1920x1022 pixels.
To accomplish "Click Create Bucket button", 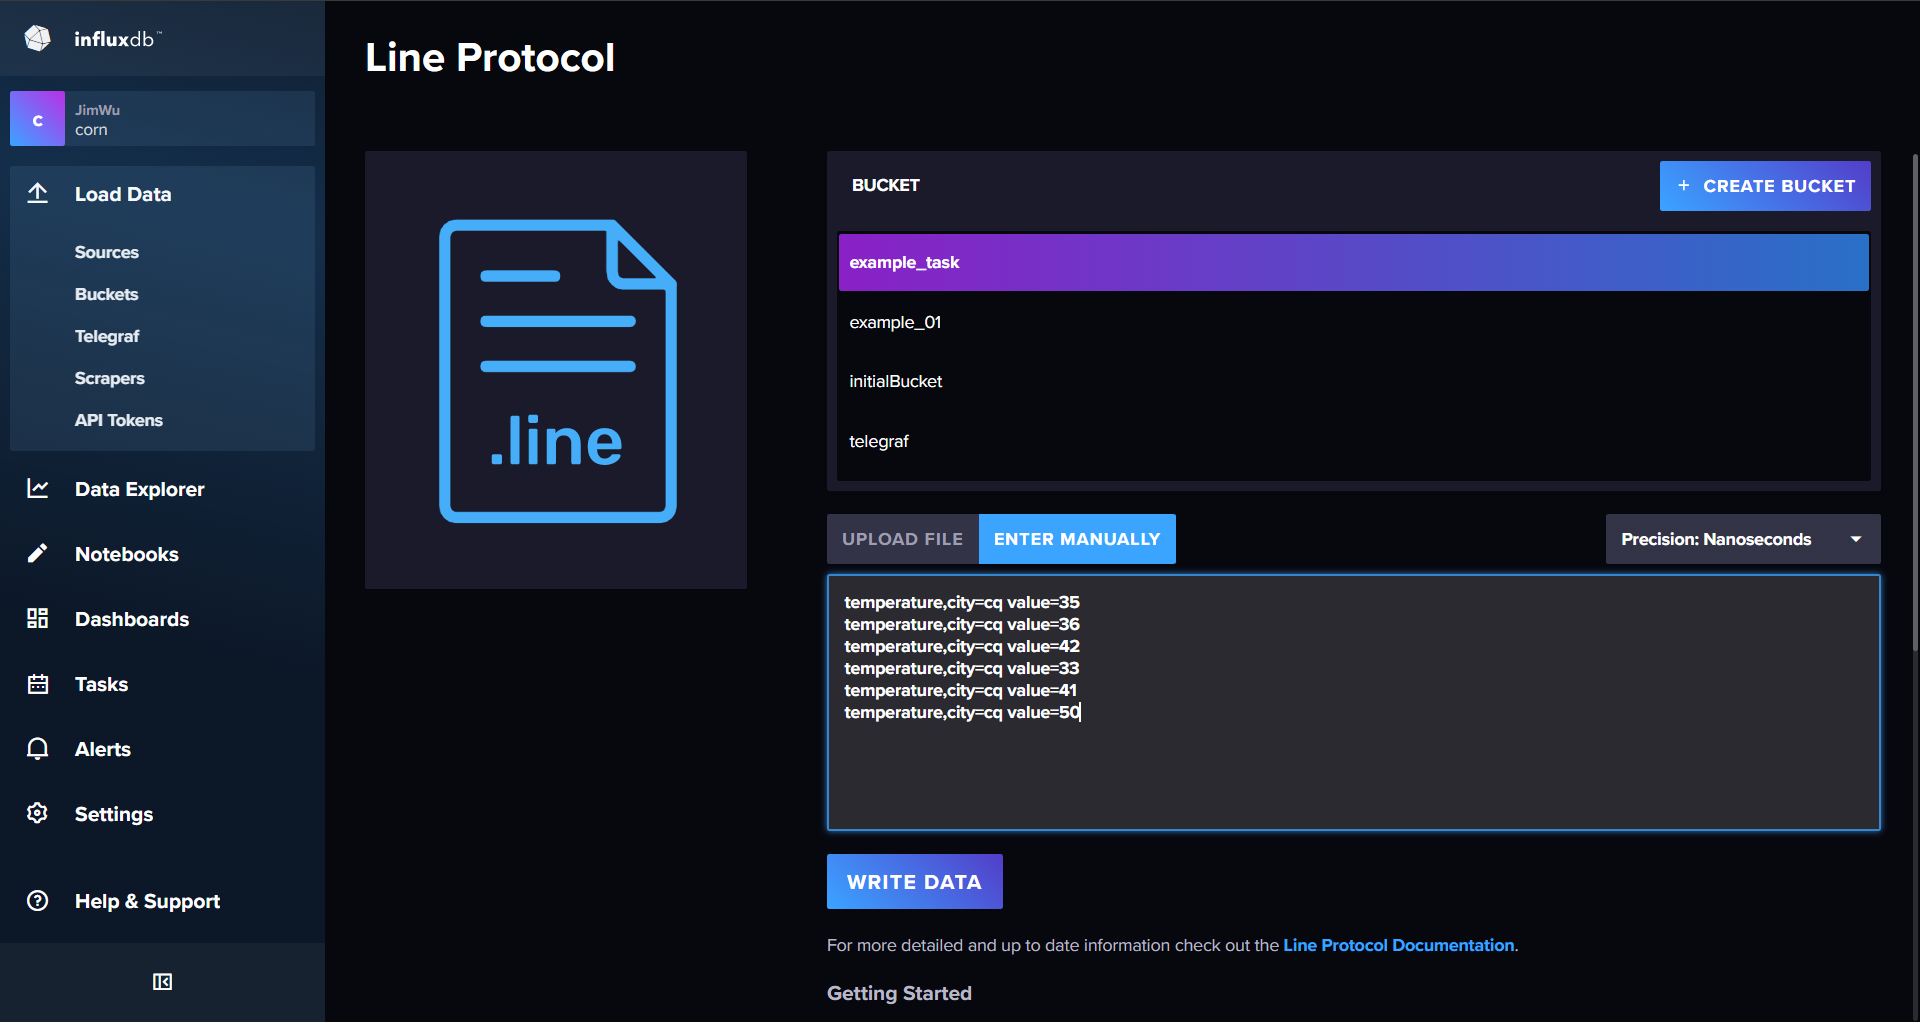I will [1765, 186].
